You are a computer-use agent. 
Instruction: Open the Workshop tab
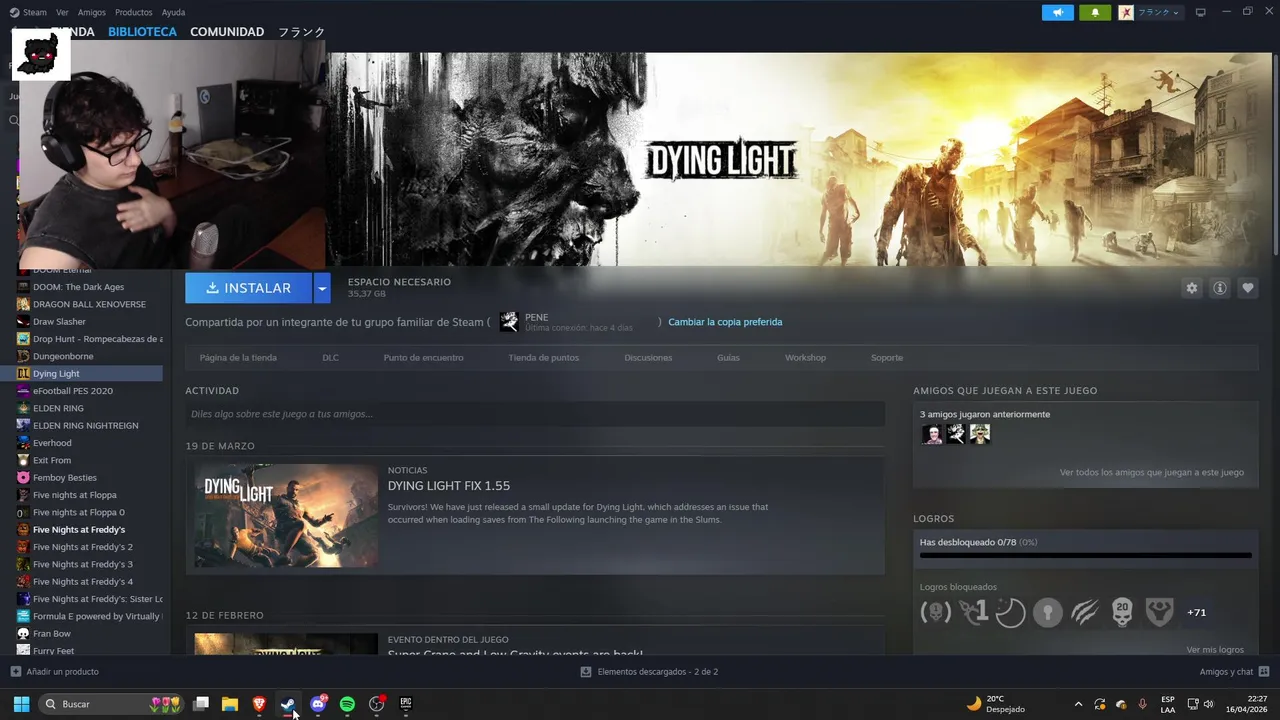(805, 358)
